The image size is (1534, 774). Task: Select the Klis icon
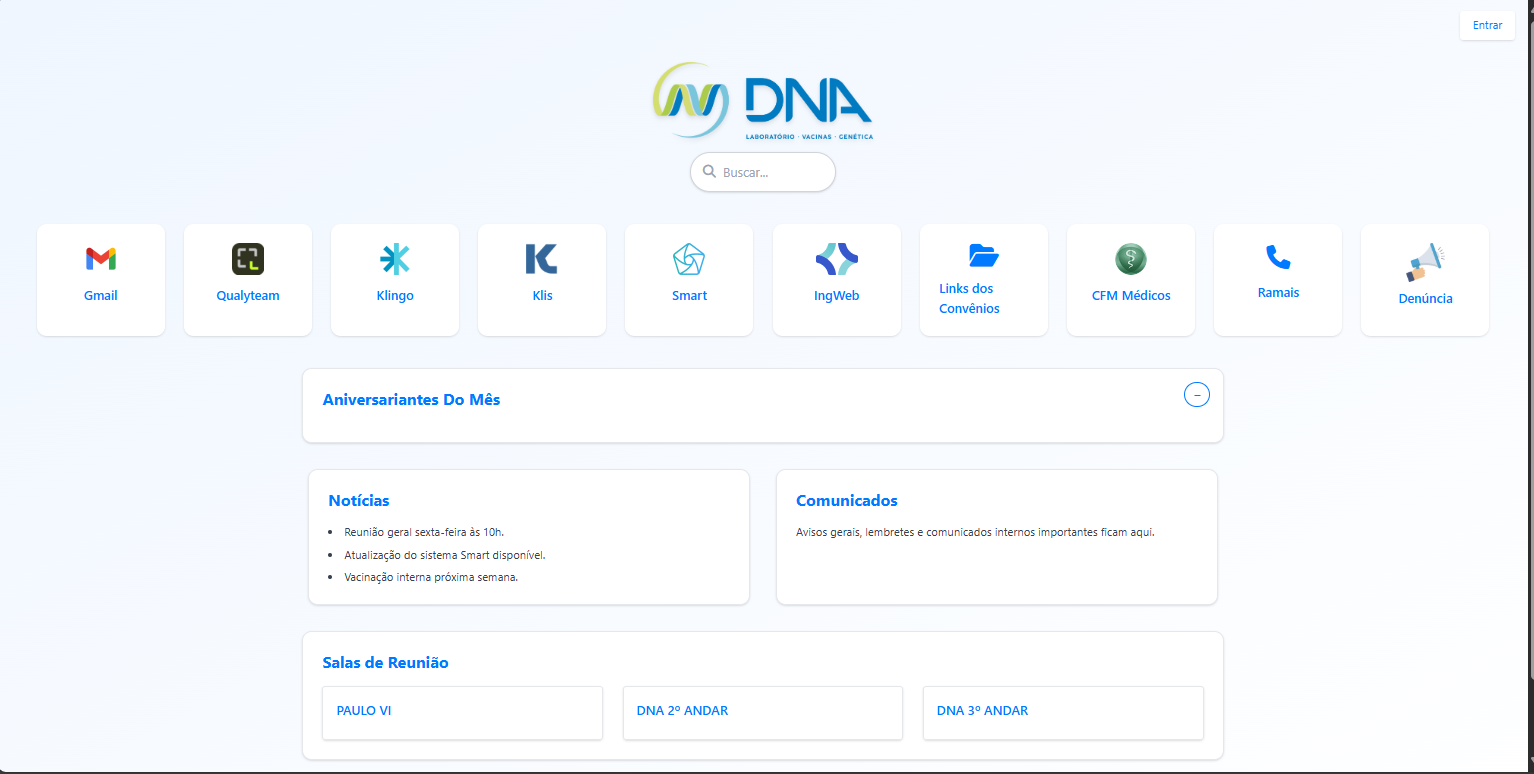point(541,279)
